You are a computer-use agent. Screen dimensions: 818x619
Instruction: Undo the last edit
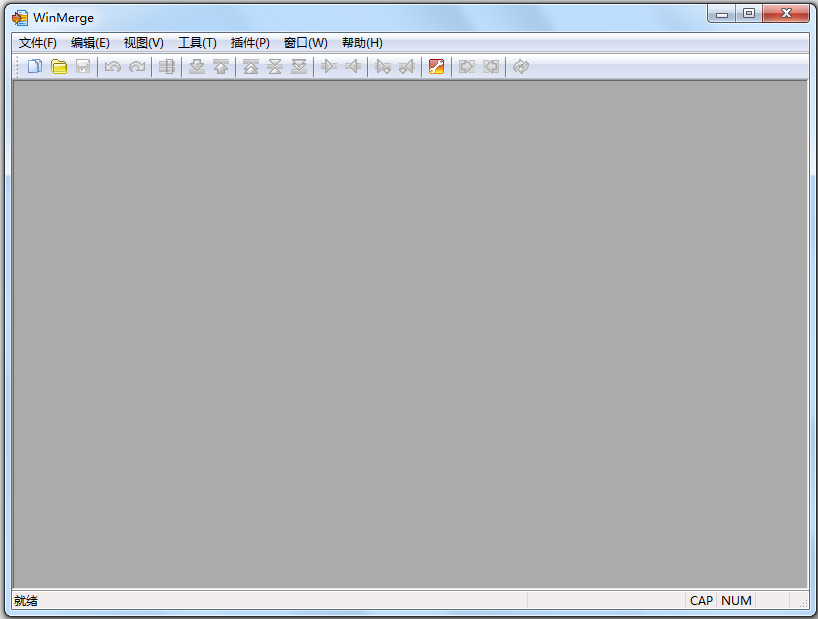pyautogui.click(x=112, y=66)
